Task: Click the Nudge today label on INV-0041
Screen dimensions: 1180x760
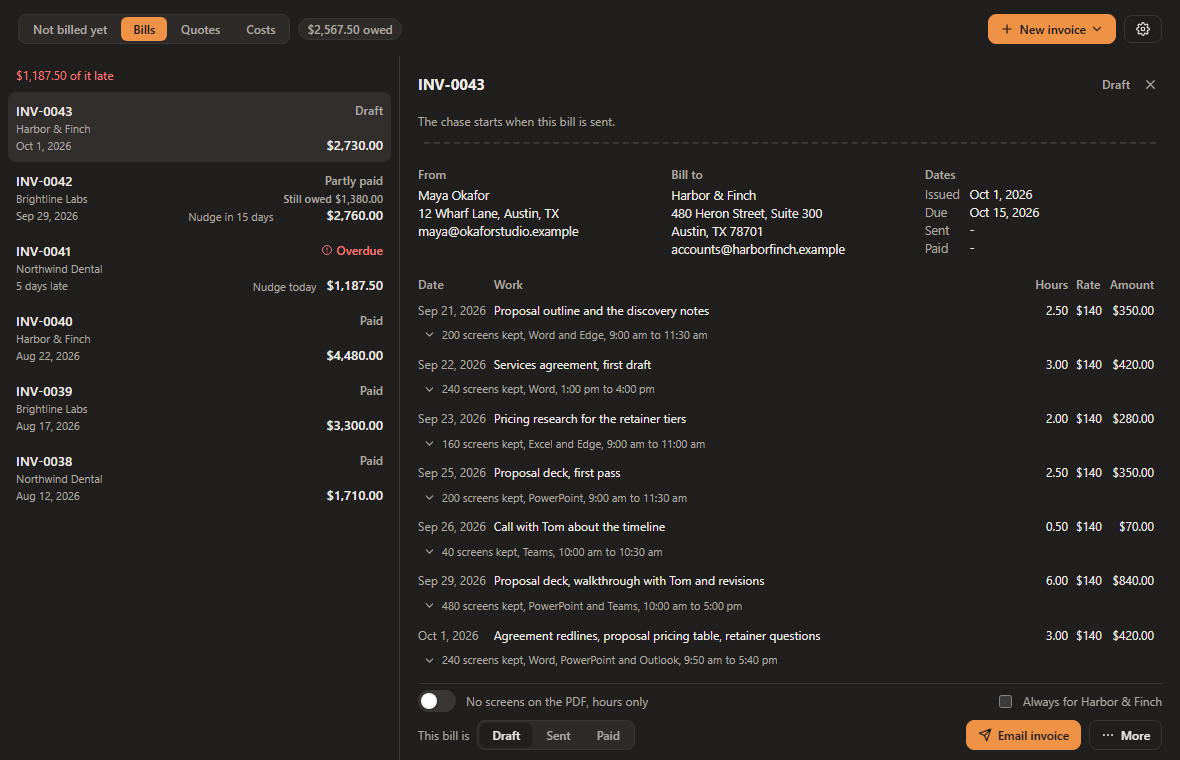Action: [284, 287]
